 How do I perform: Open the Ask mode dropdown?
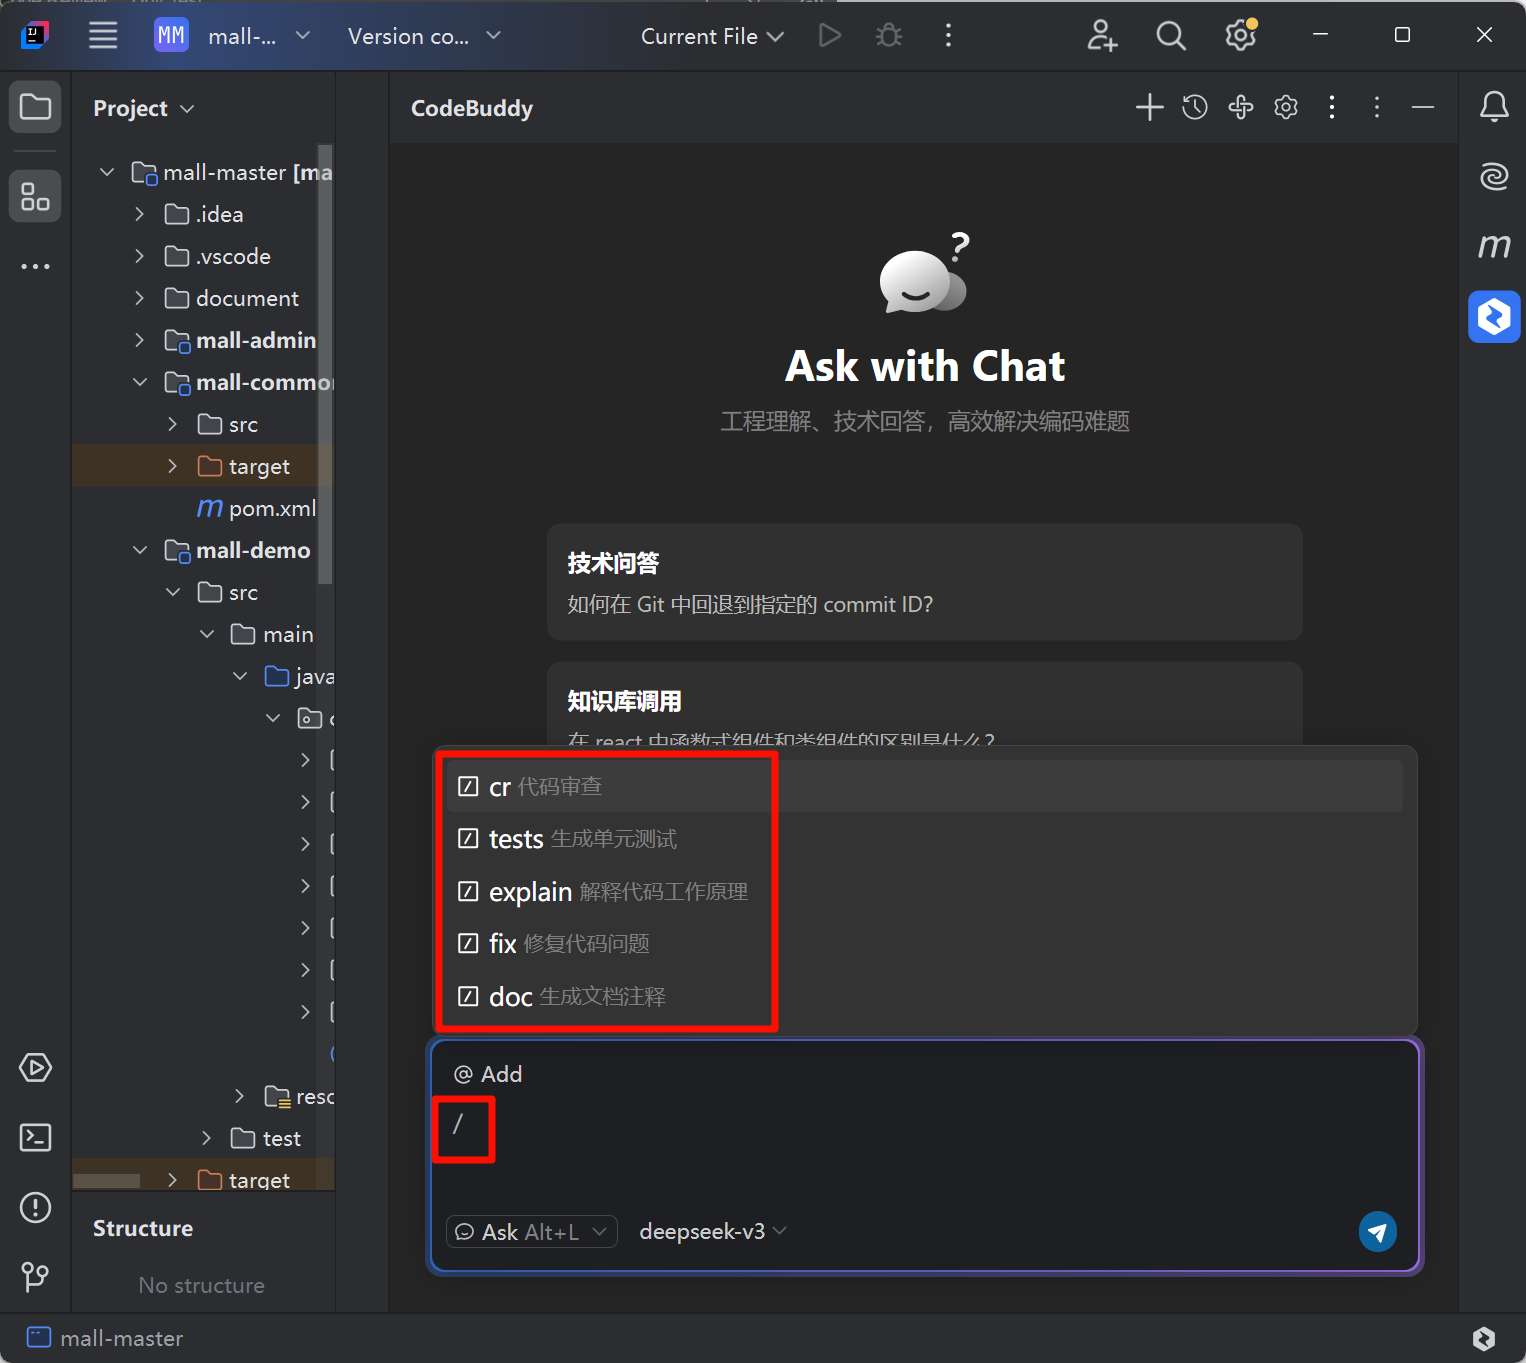click(x=531, y=1232)
